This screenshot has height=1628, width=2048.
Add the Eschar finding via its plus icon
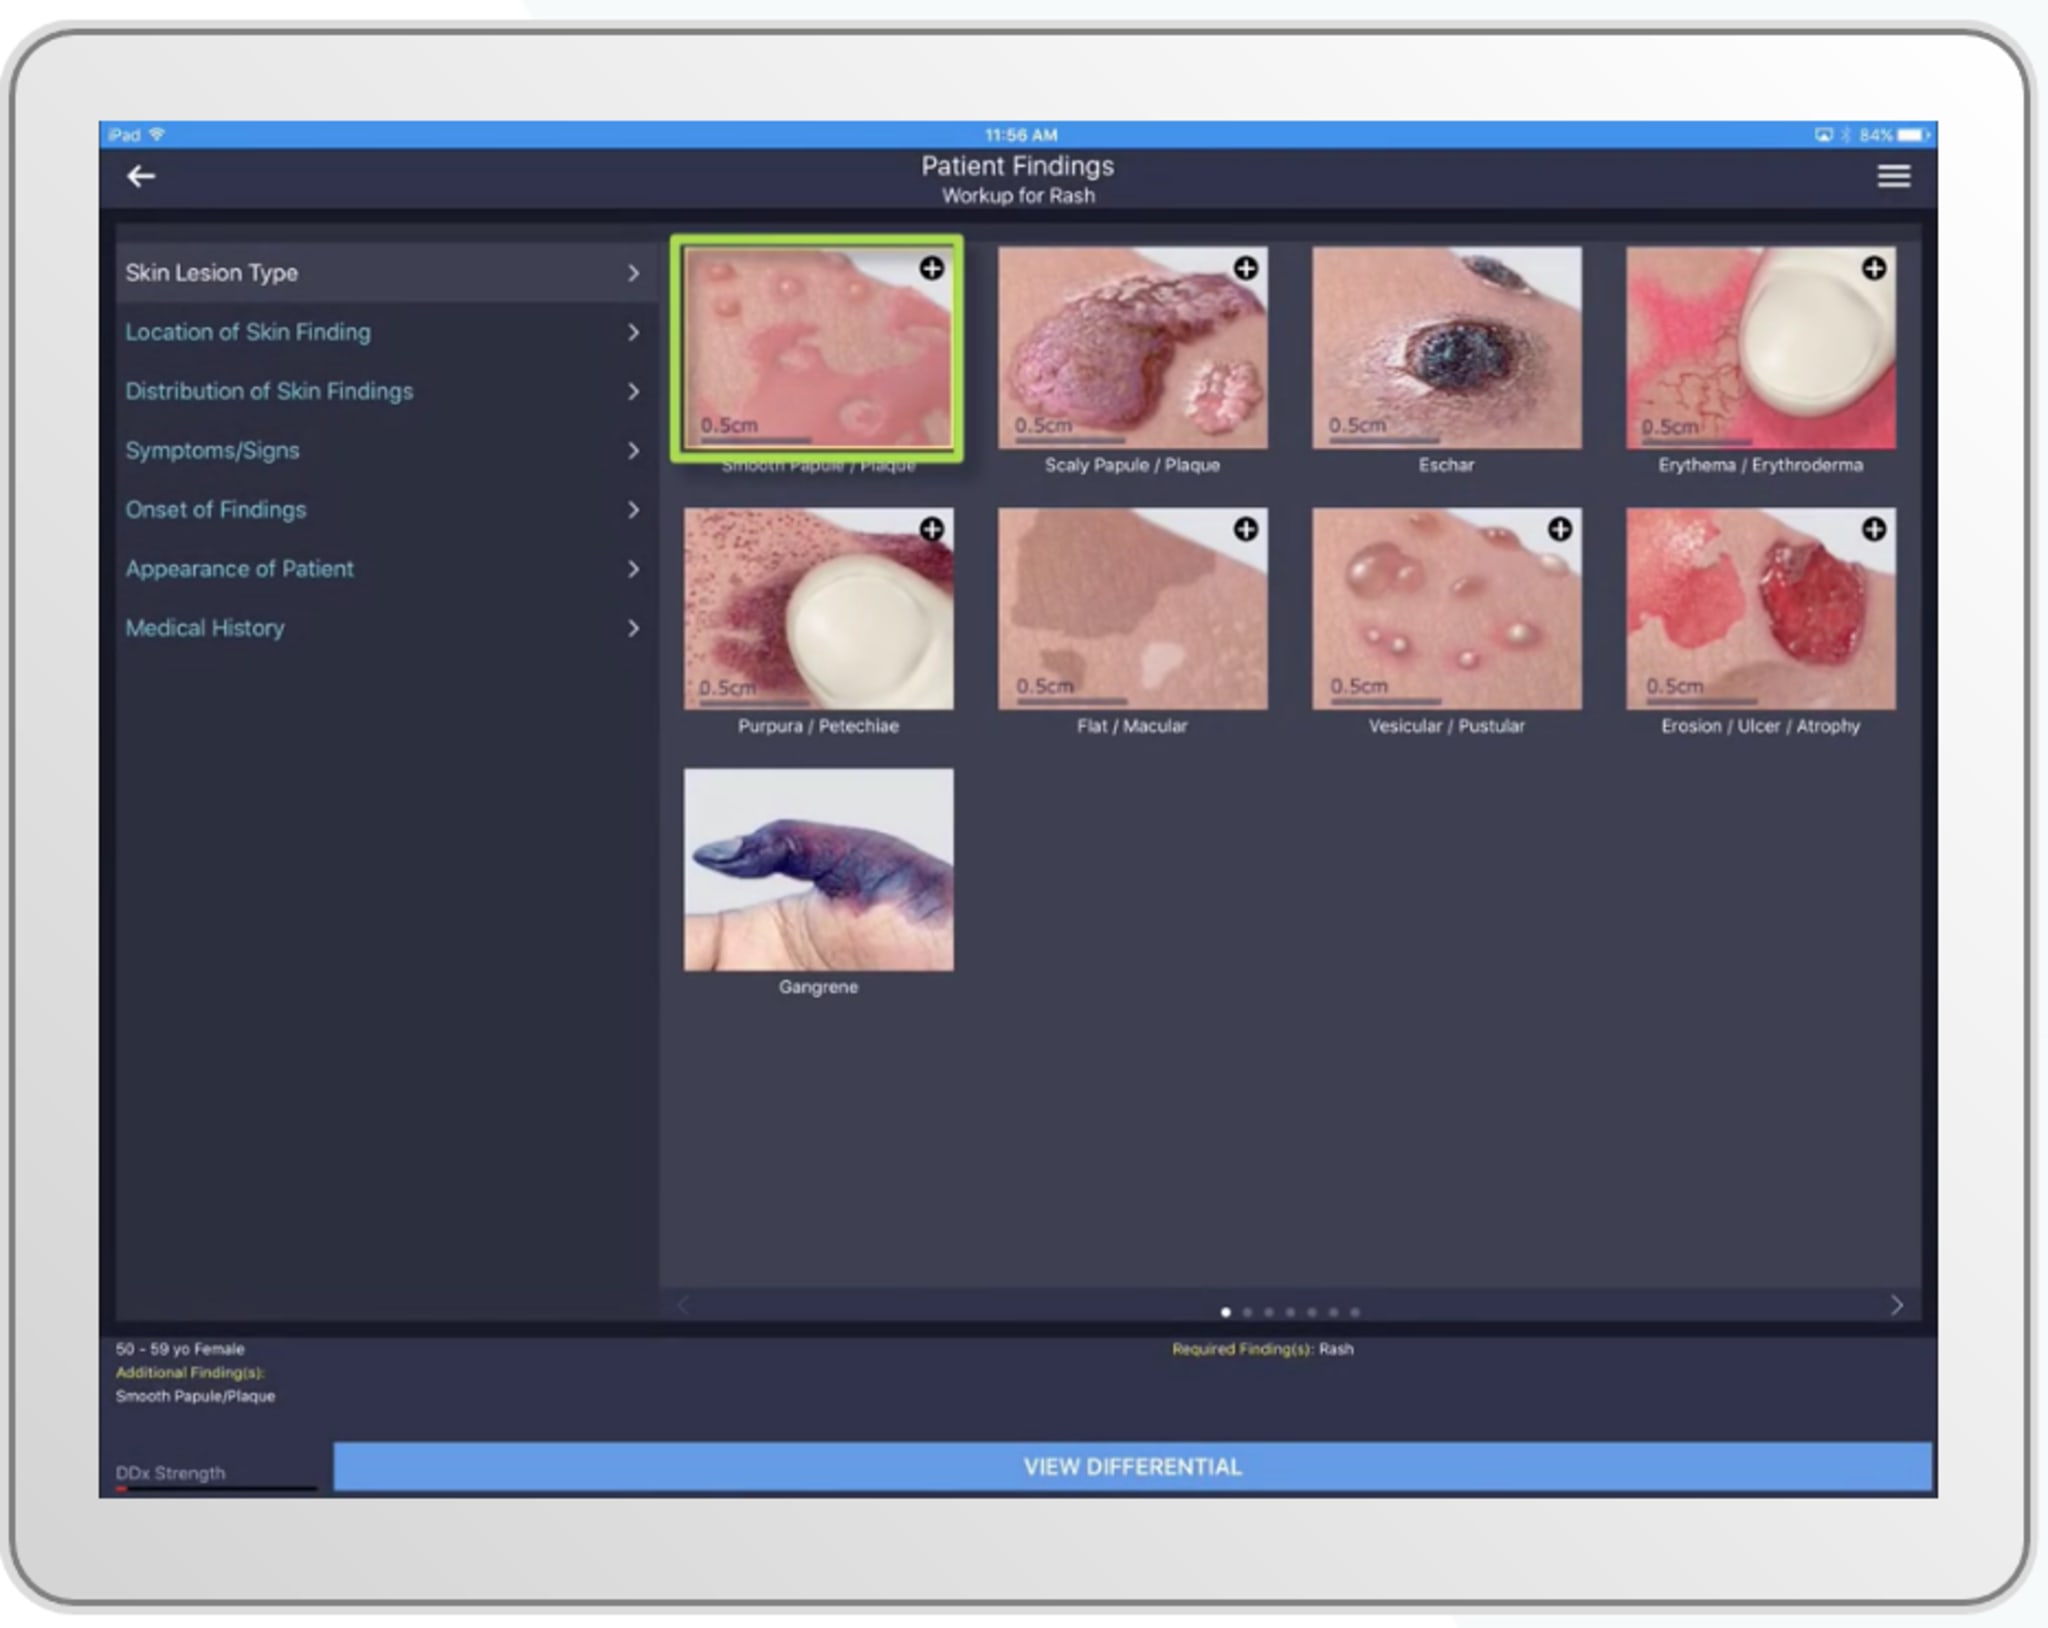[x=1560, y=268]
